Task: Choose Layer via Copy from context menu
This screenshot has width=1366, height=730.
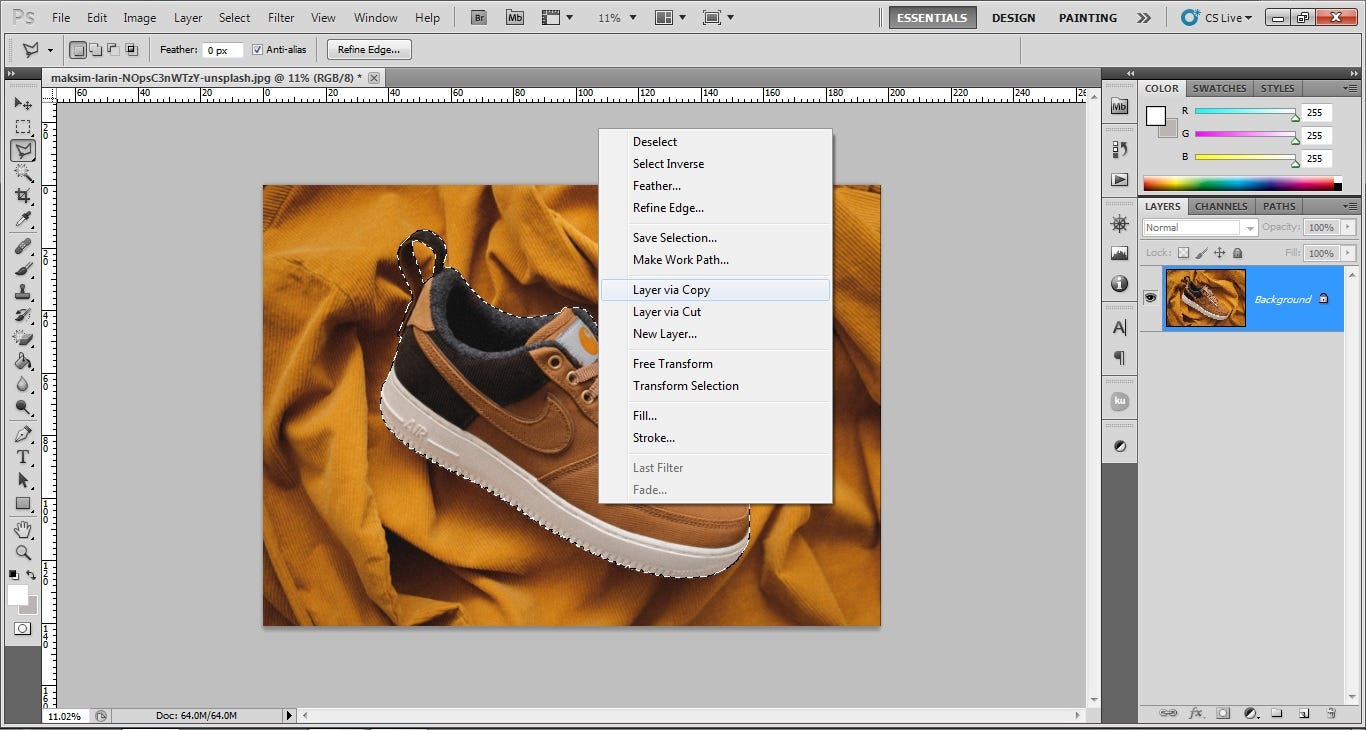Action: point(673,289)
